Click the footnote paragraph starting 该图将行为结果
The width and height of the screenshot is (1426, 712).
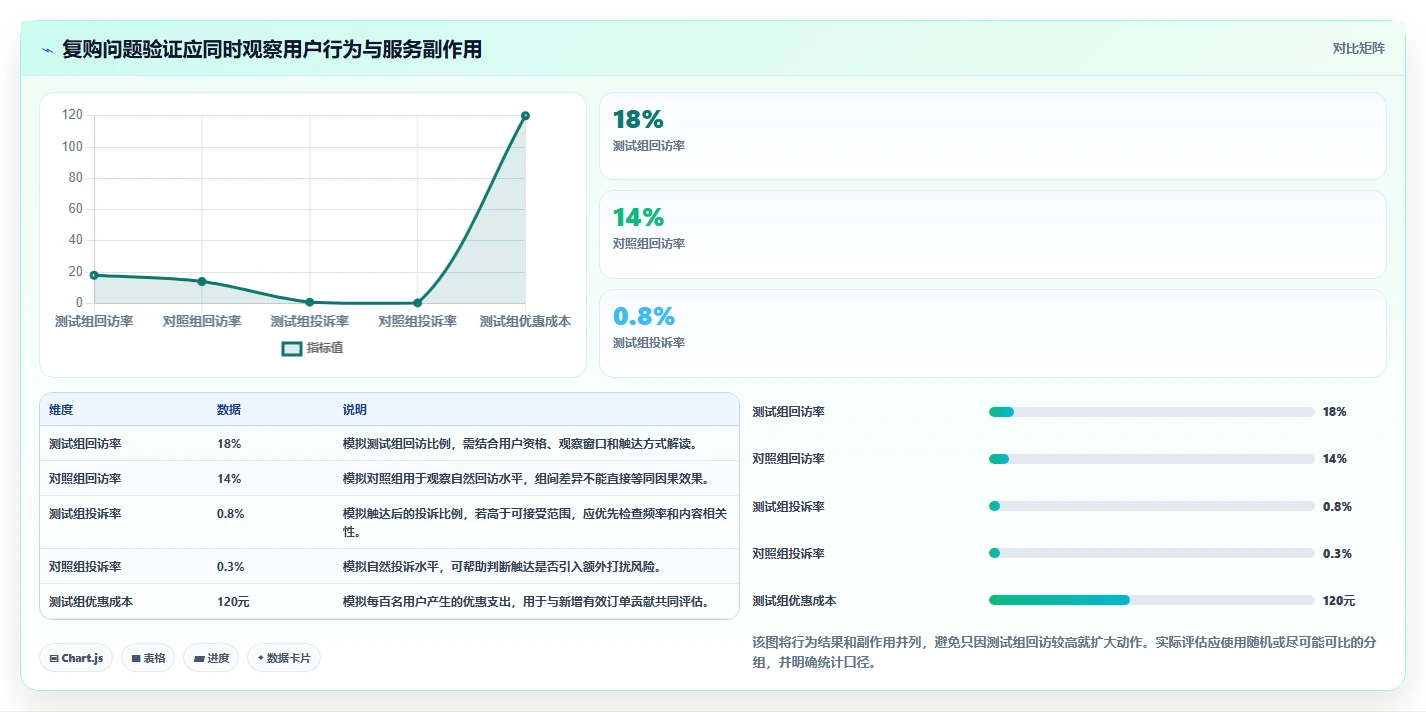[1064, 652]
